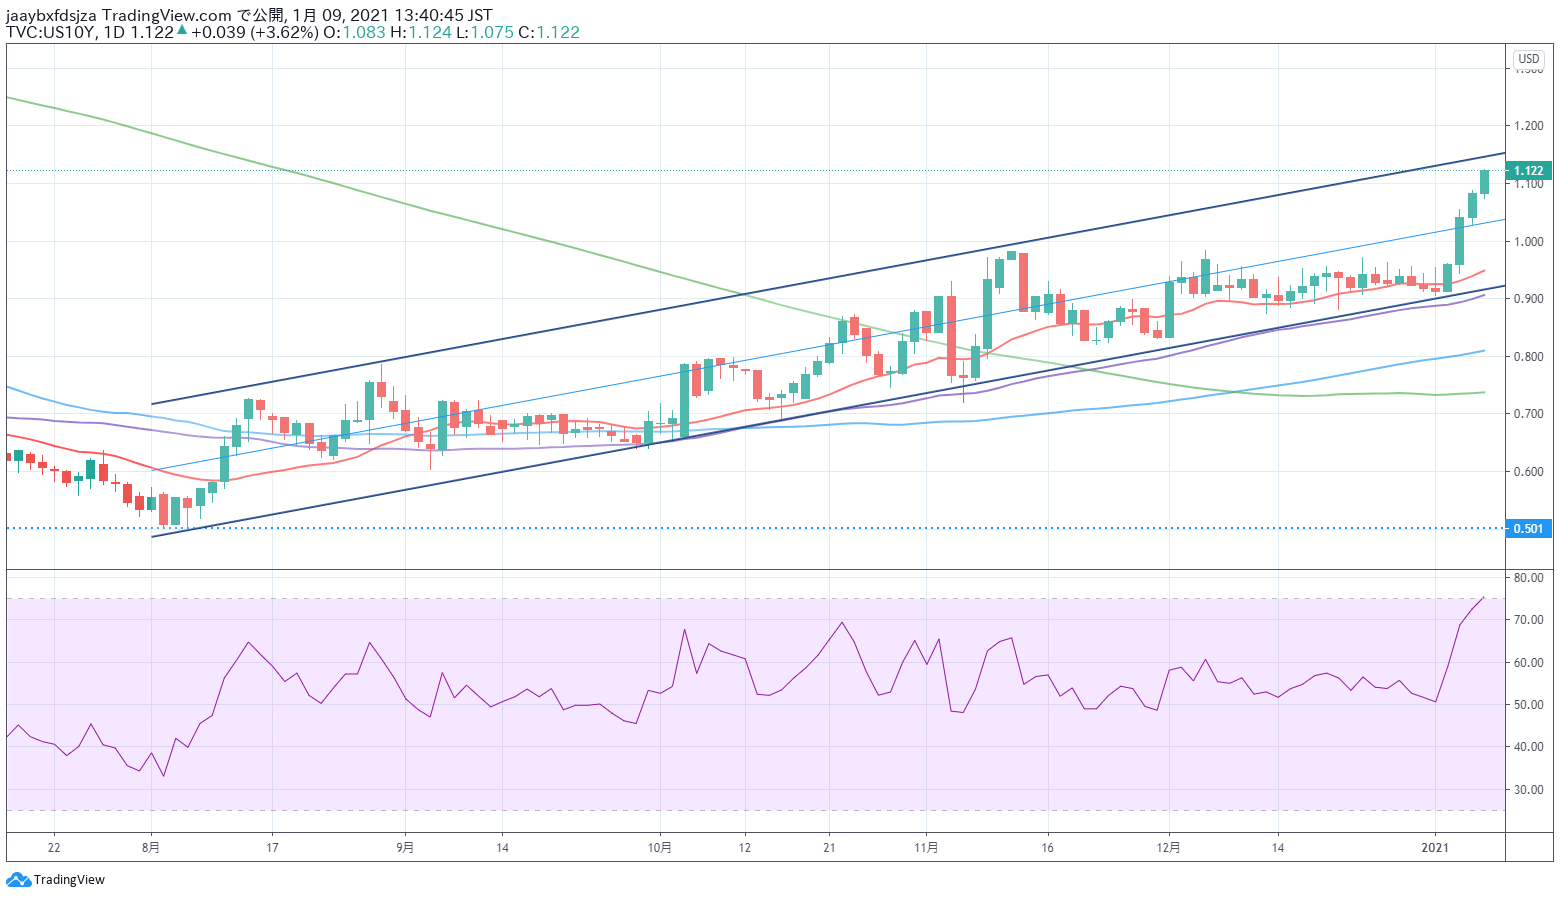Click the 1.200 price axis label

tap(1528, 126)
